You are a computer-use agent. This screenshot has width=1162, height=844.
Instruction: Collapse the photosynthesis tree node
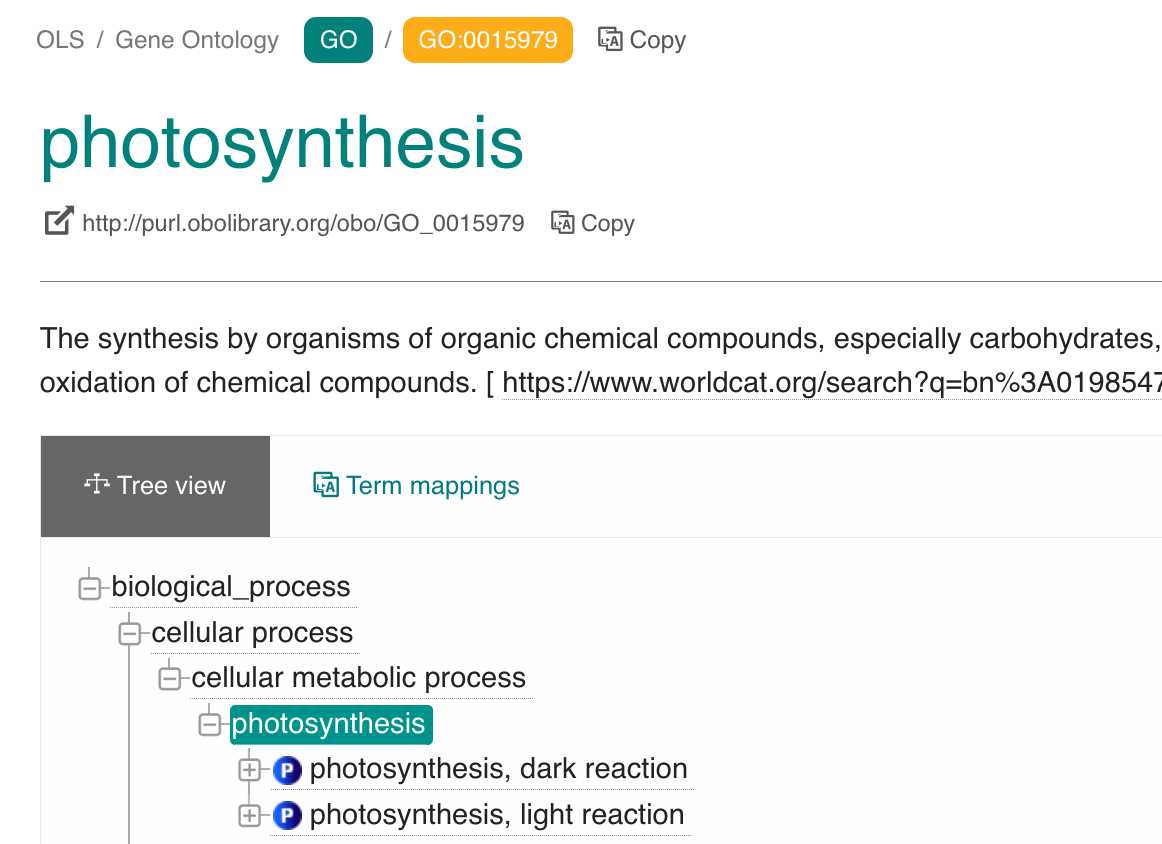click(210, 724)
